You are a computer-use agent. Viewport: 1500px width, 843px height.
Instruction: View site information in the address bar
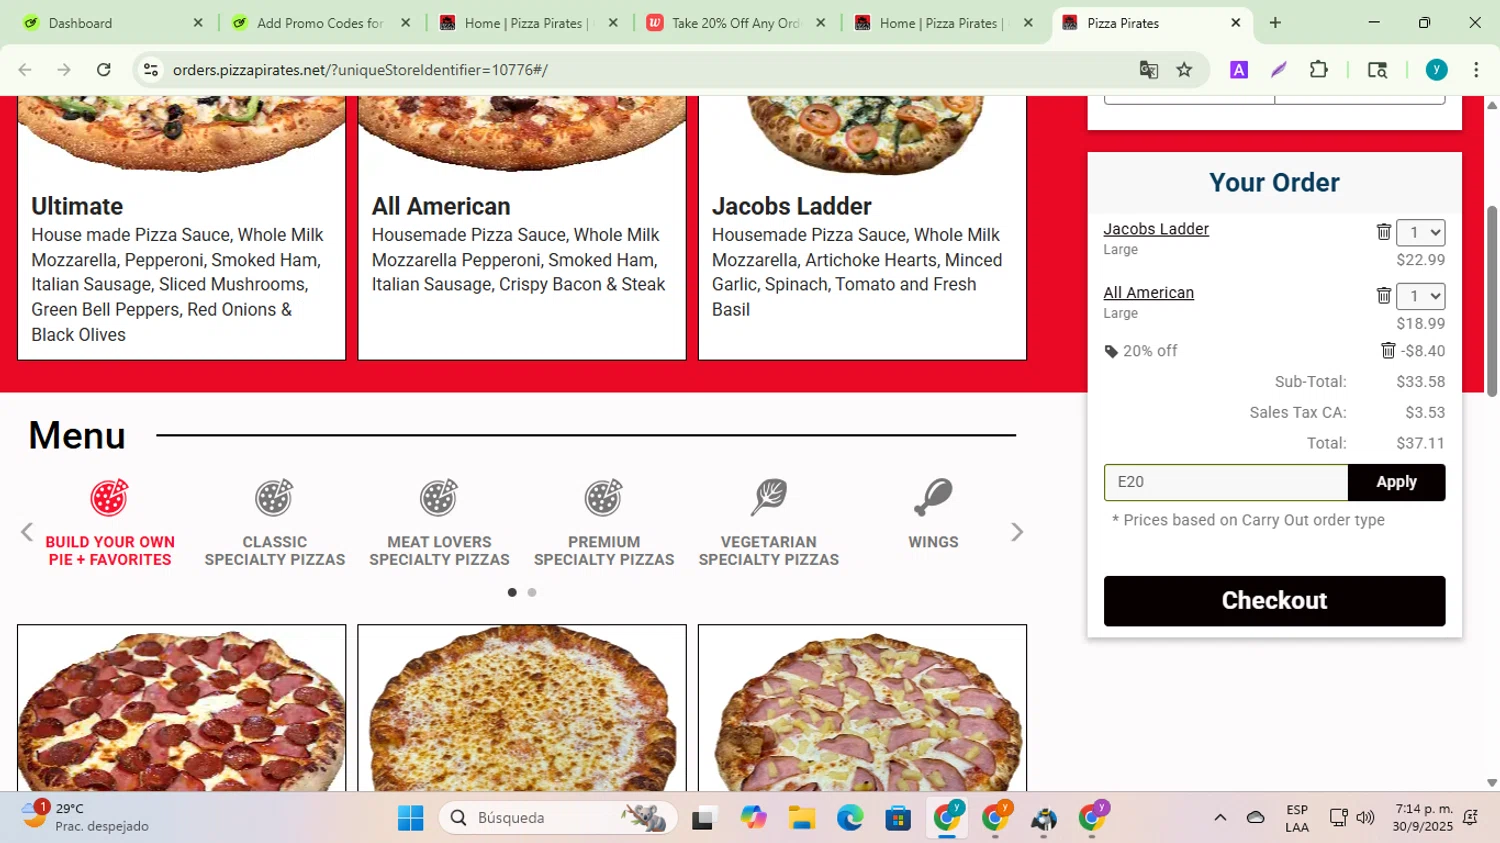[151, 70]
